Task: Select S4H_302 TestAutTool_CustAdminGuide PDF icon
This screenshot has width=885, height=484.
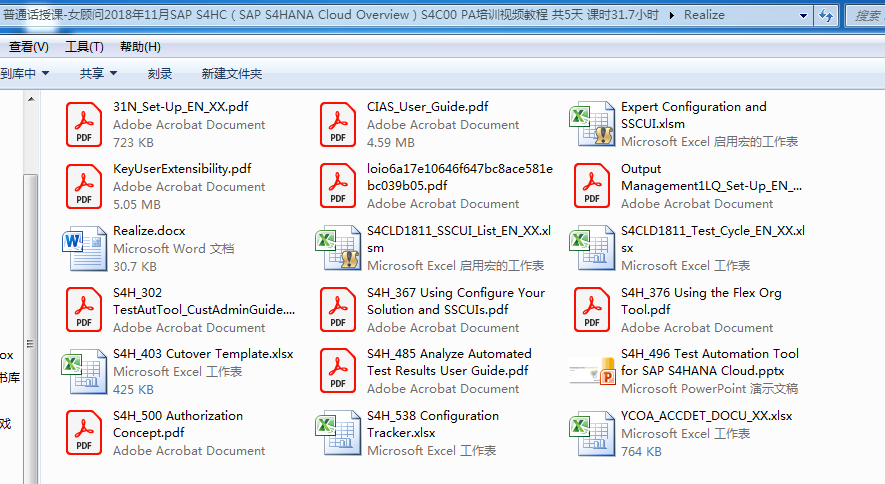Action: (84, 310)
